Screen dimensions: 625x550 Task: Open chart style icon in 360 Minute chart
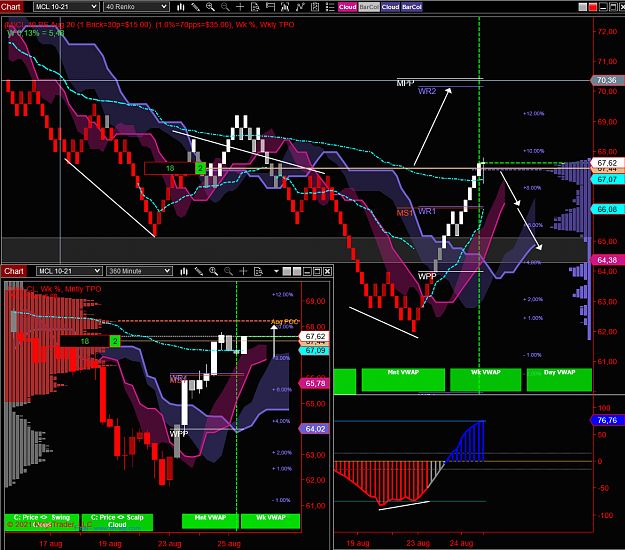[x=184, y=271]
